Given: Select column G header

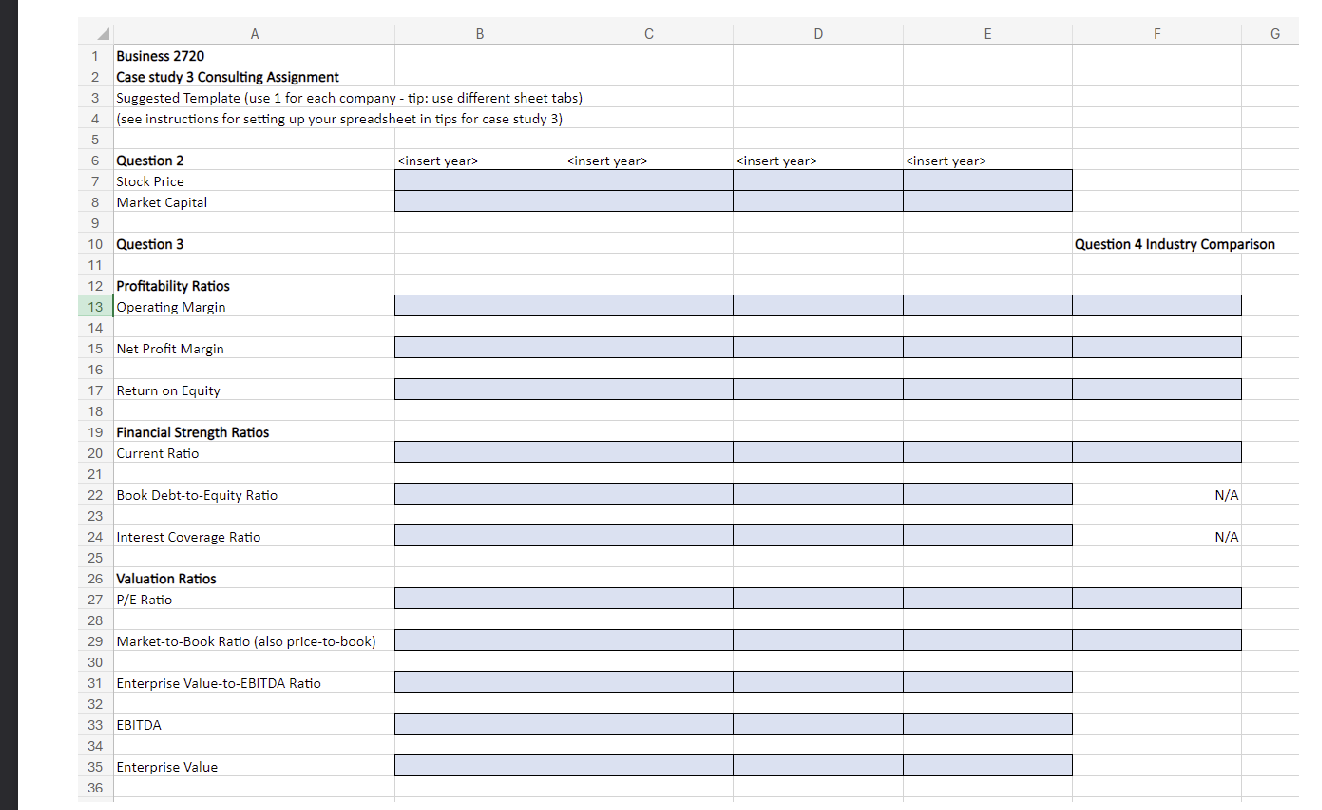Looking at the screenshot, I should [1274, 33].
